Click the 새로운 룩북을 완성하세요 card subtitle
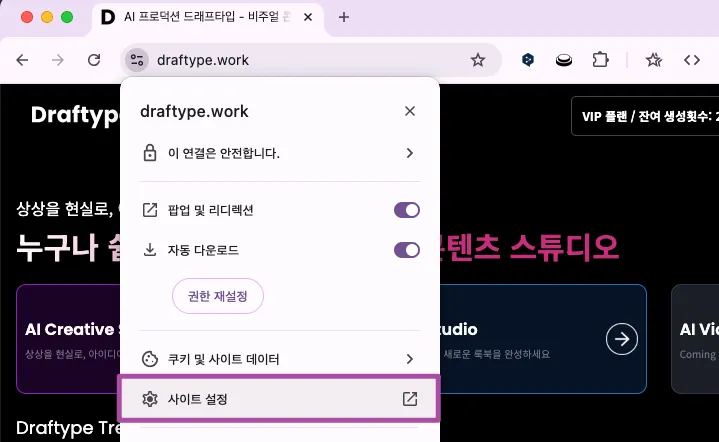719x442 pixels. click(x=497, y=354)
